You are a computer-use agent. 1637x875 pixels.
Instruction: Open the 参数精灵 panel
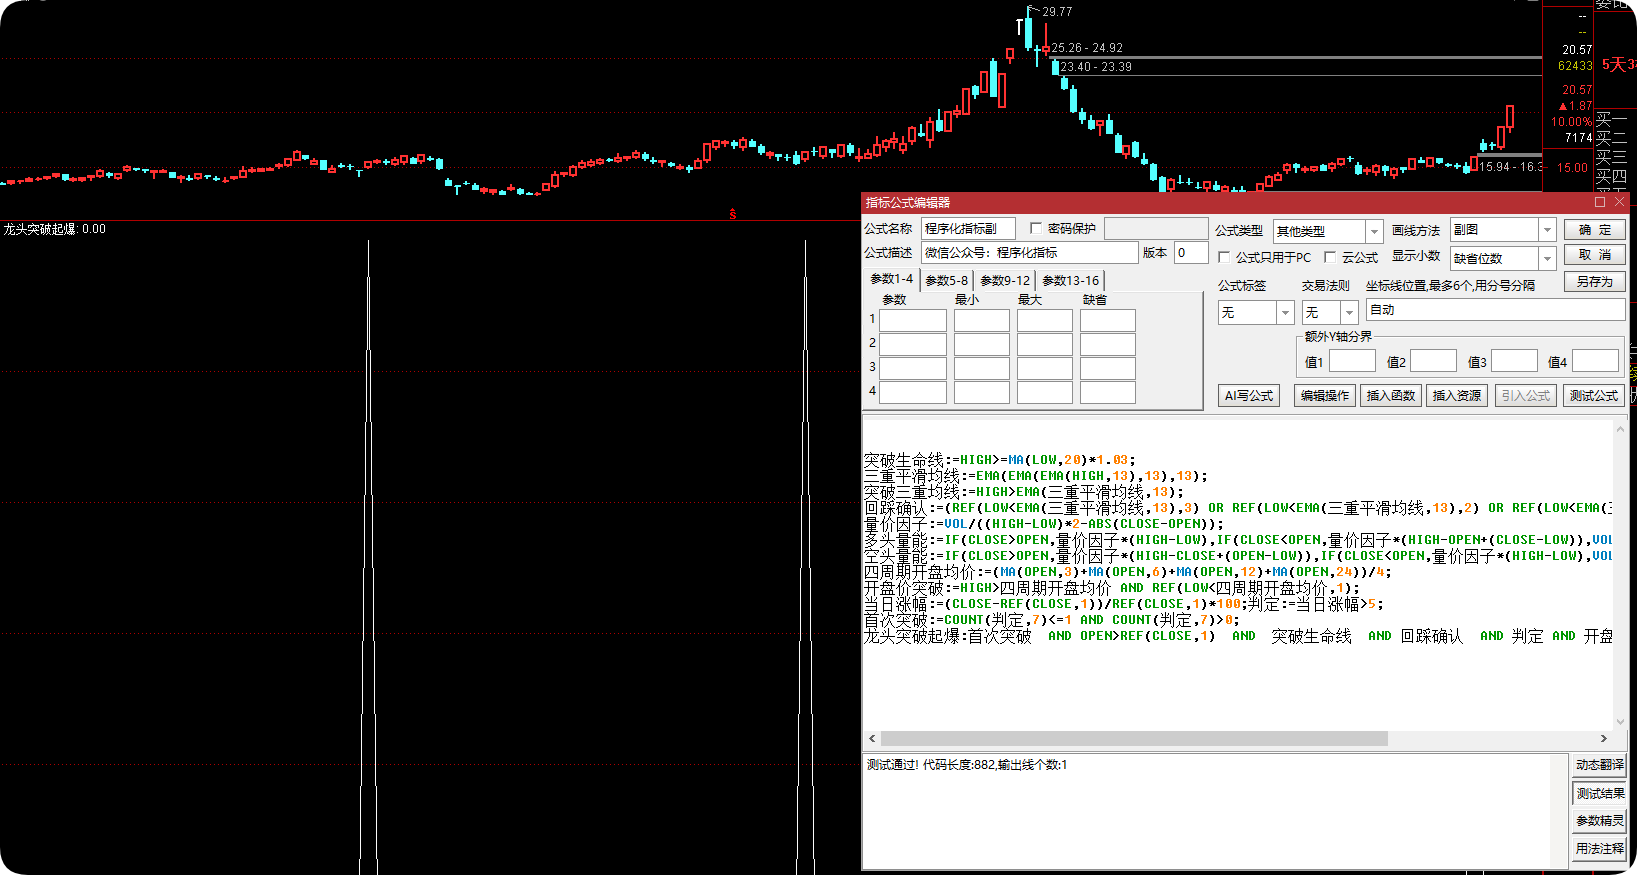click(1600, 821)
